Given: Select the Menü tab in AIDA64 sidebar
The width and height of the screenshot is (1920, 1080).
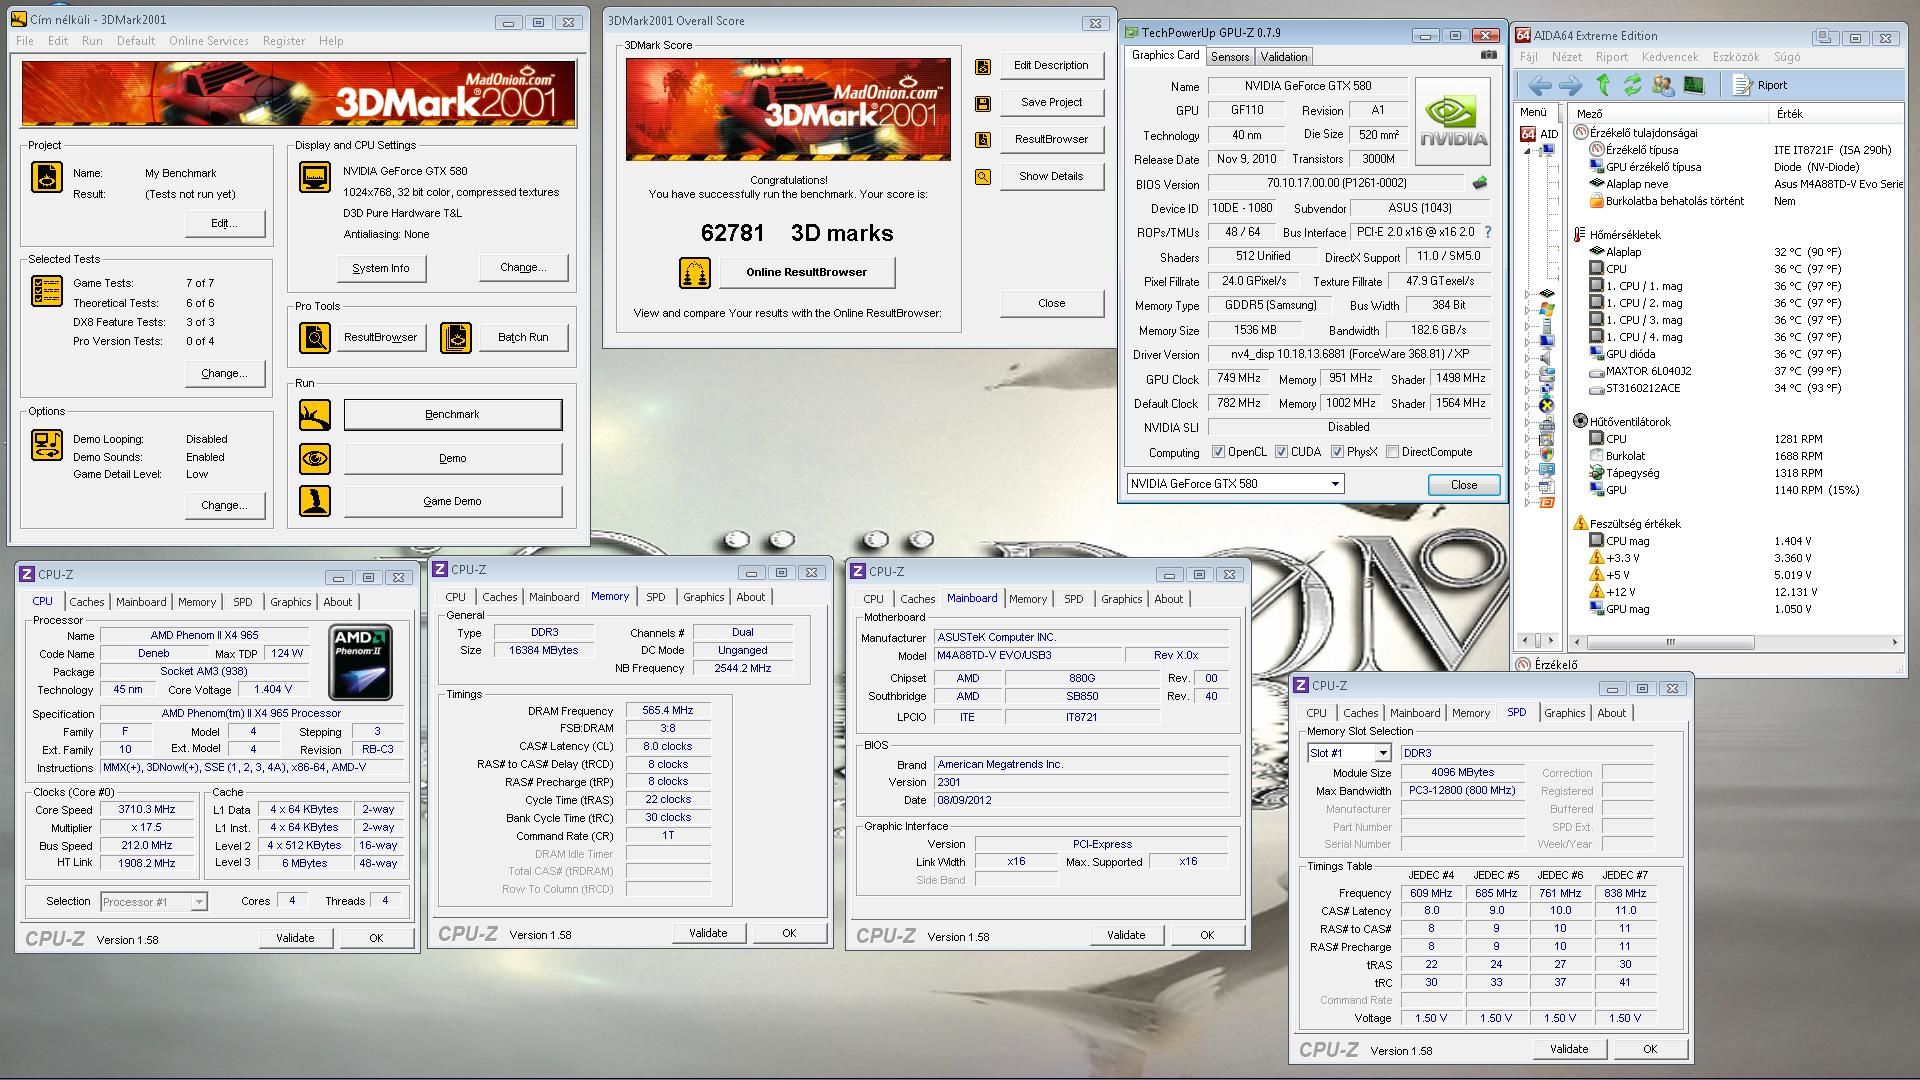Looking at the screenshot, I should [1533, 112].
